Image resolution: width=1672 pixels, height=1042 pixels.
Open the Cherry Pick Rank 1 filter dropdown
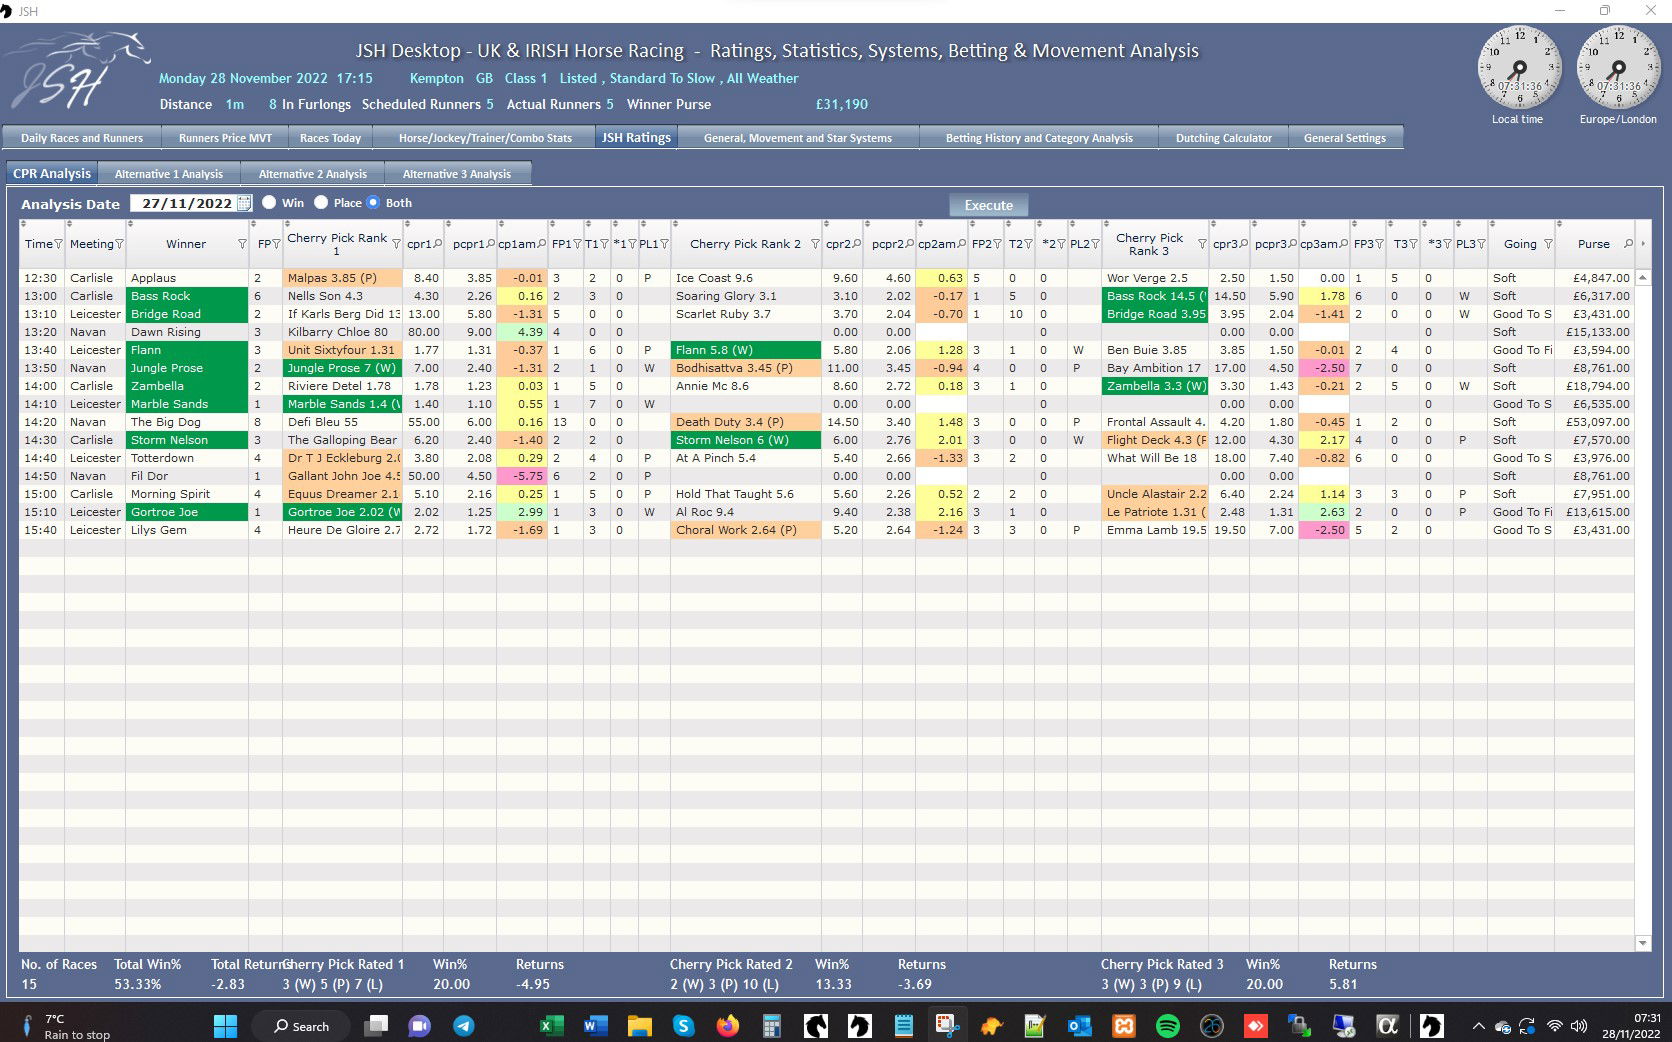coord(396,244)
